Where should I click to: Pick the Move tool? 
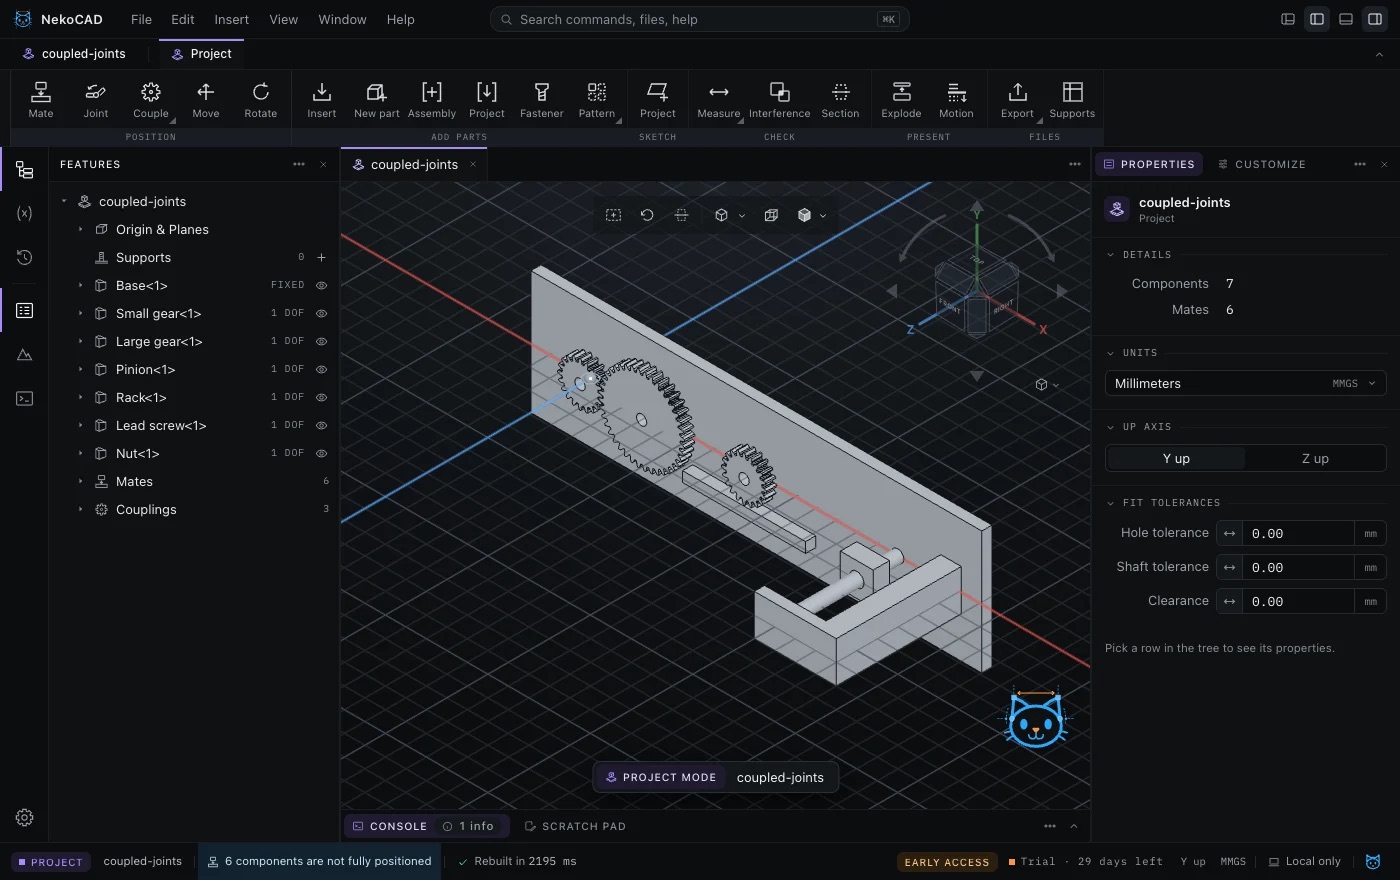click(x=206, y=100)
